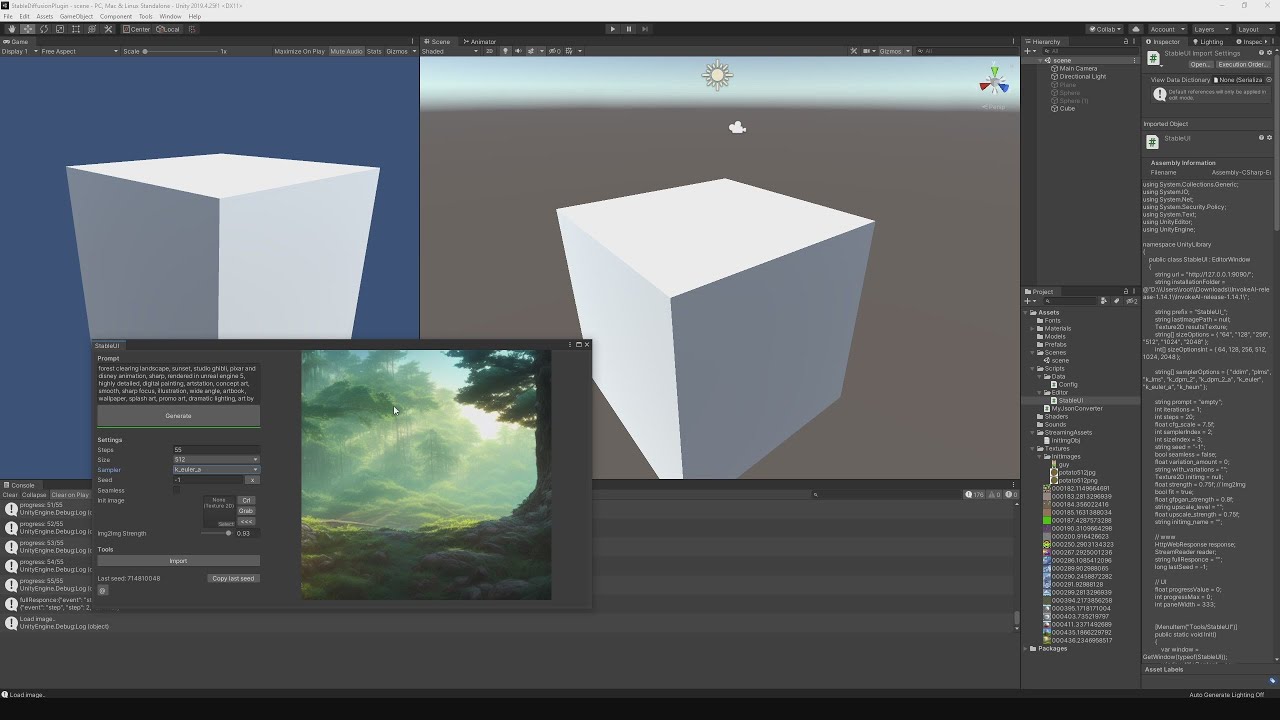Click the generated forest image preview
1280x720 pixels.
(x=426, y=475)
